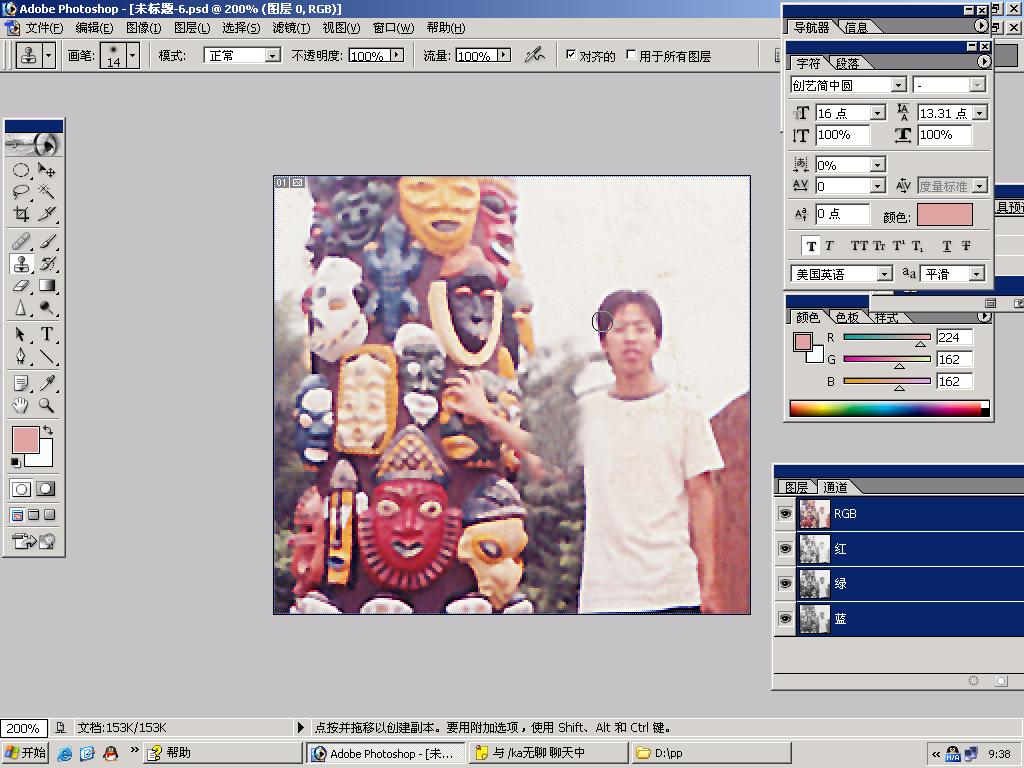Activate the Type tool
1024x768 pixels.
[47, 334]
